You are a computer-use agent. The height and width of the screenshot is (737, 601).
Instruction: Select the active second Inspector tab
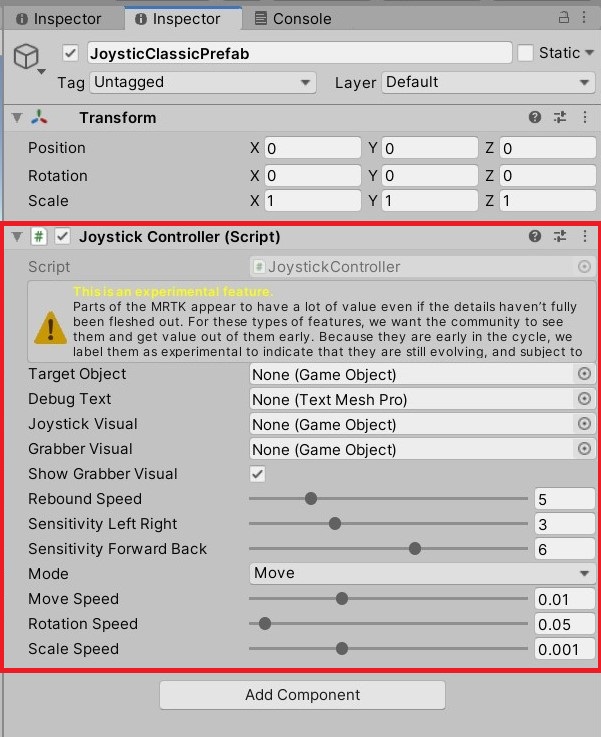[183, 19]
